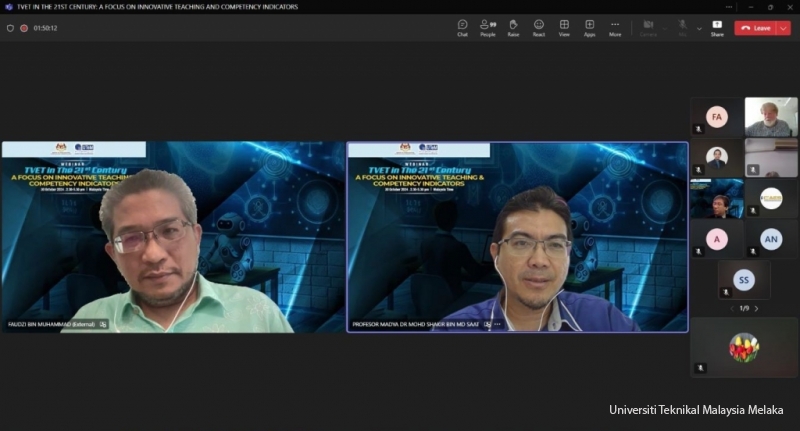Change the meeting View layout
Screen dimensions: 800x431
point(564,27)
